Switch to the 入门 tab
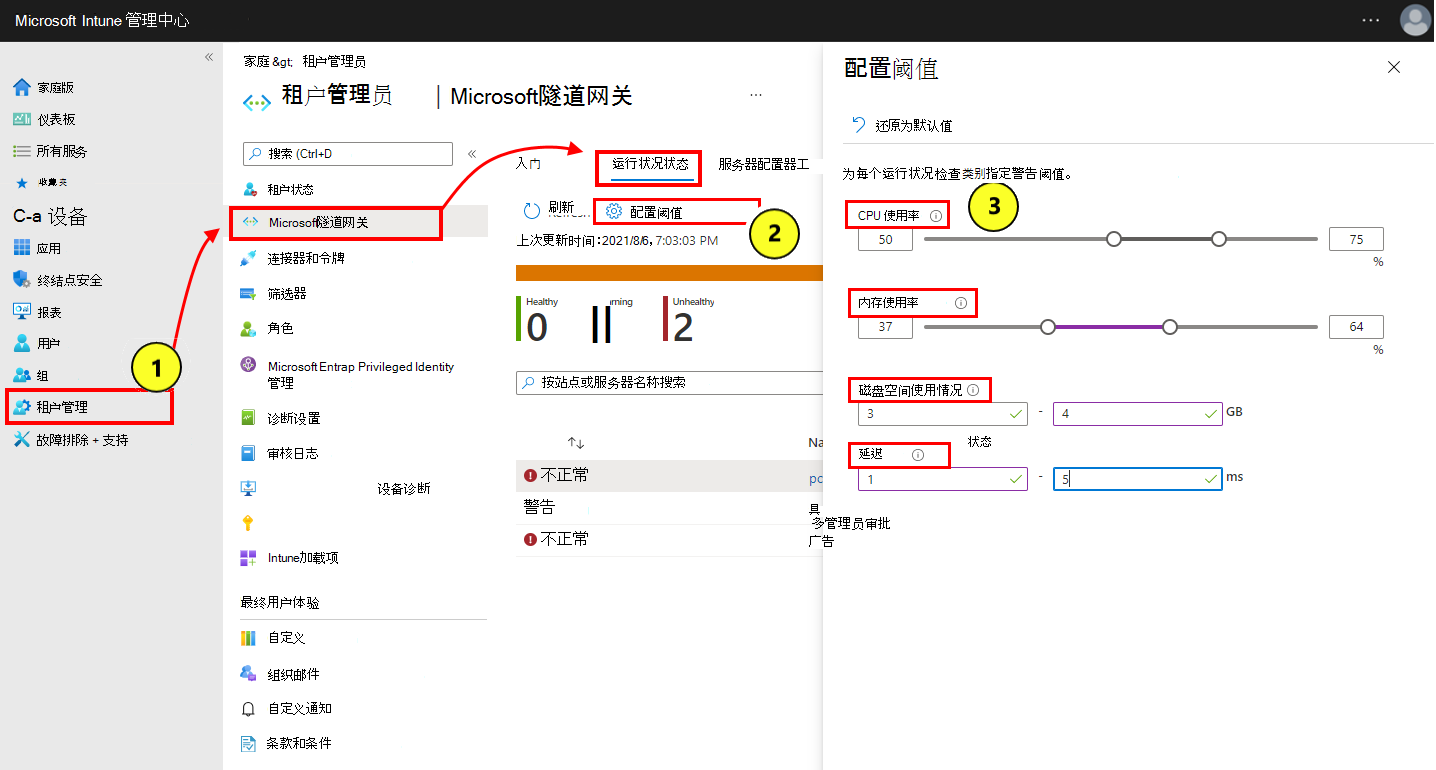 pos(528,164)
